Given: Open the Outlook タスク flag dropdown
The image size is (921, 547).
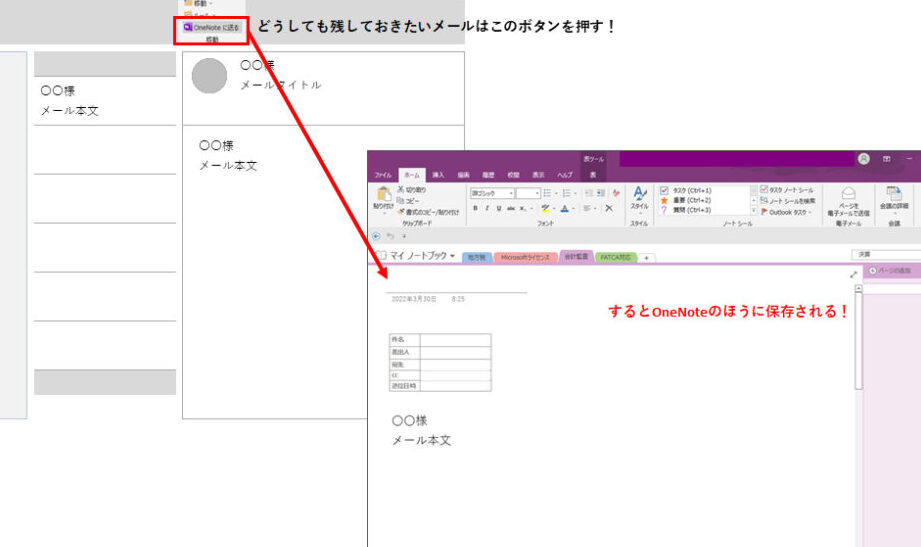Looking at the screenshot, I should tap(786, 212).
